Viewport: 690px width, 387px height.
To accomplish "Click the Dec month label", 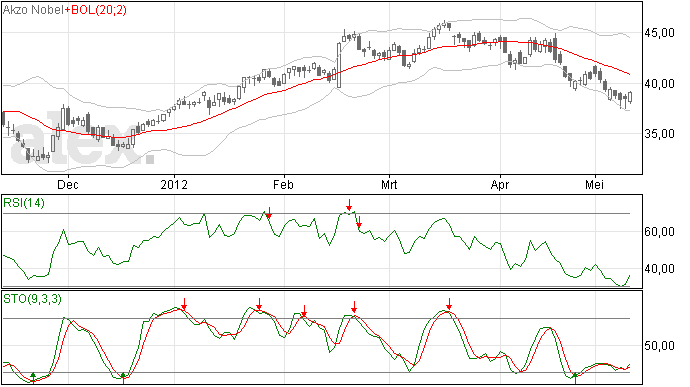I will click(x=68, y=184).
